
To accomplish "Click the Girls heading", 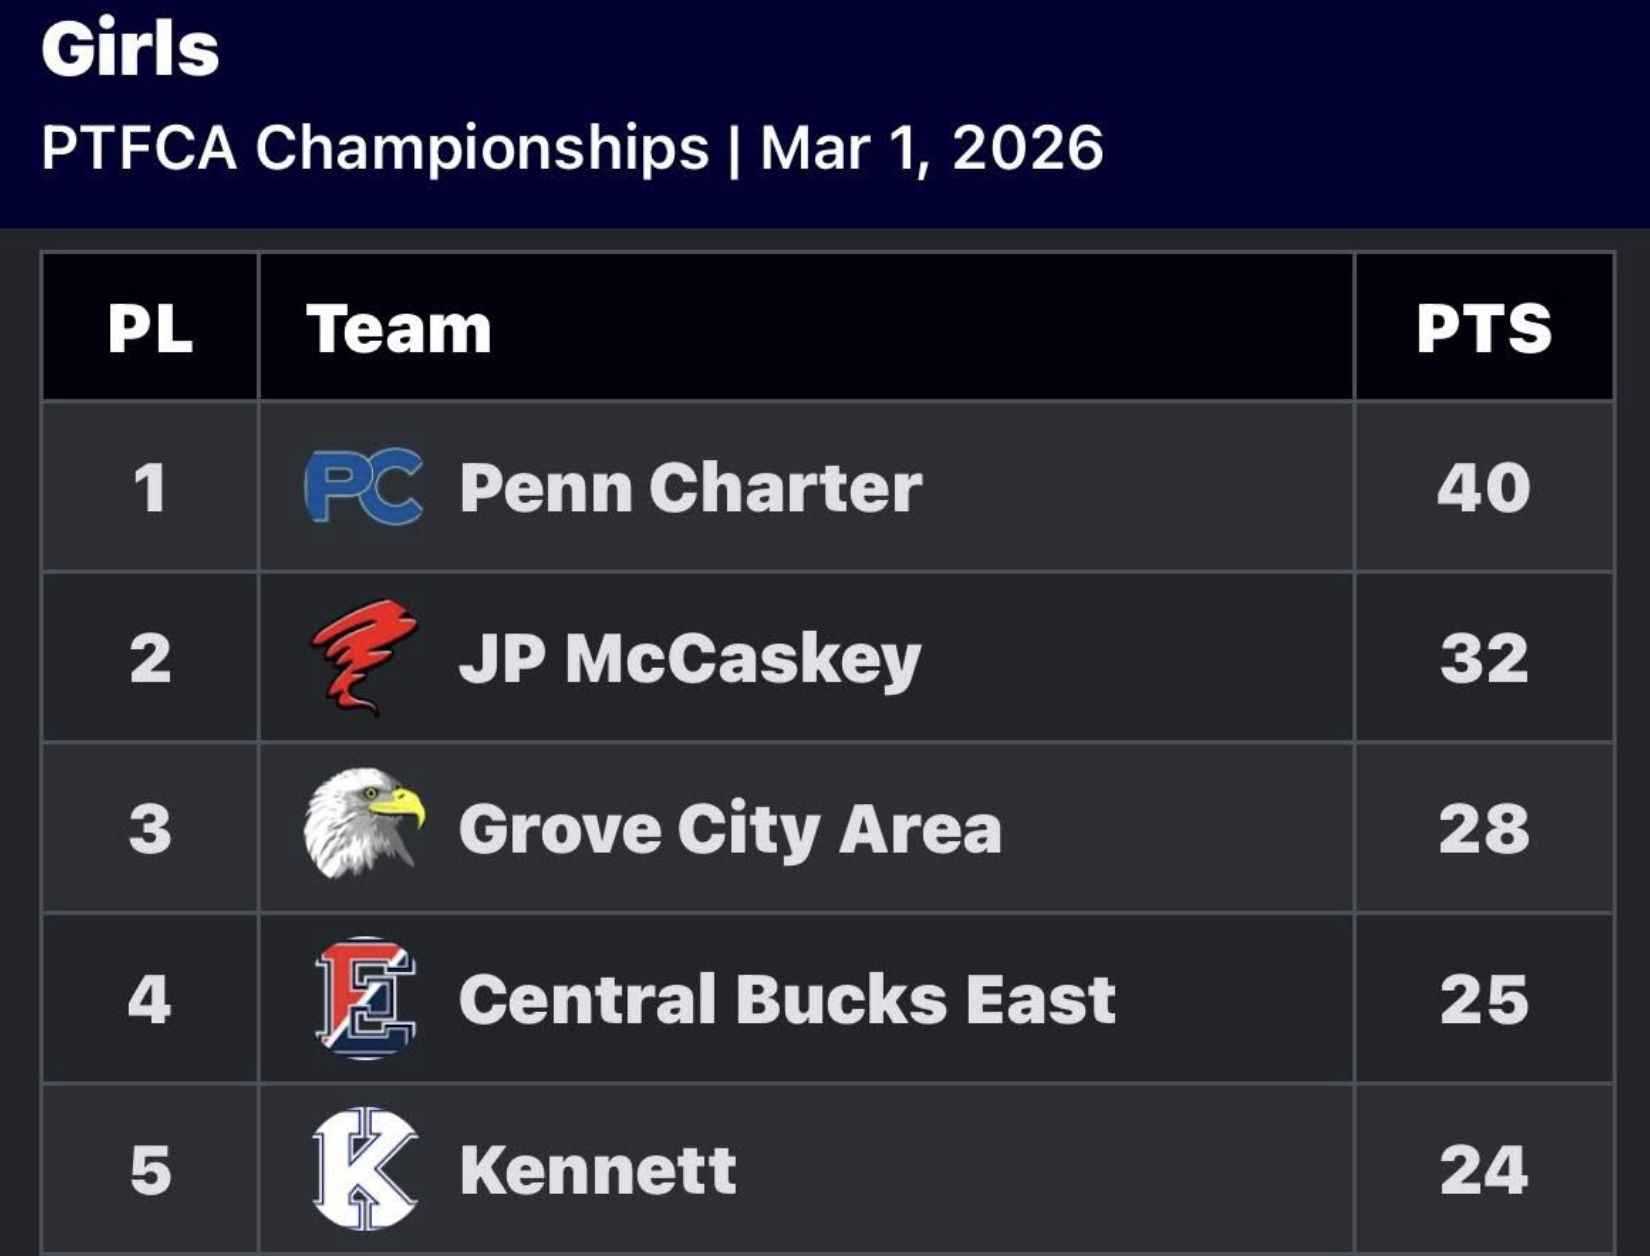I will click(130, 48).
